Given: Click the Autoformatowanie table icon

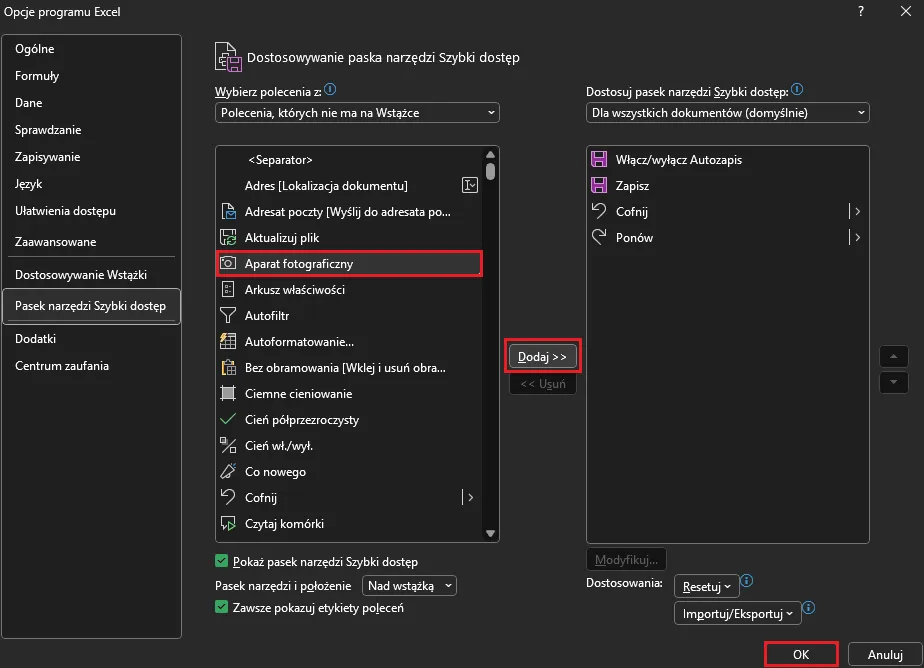Looking at the screenshot, I should (227, 342).
